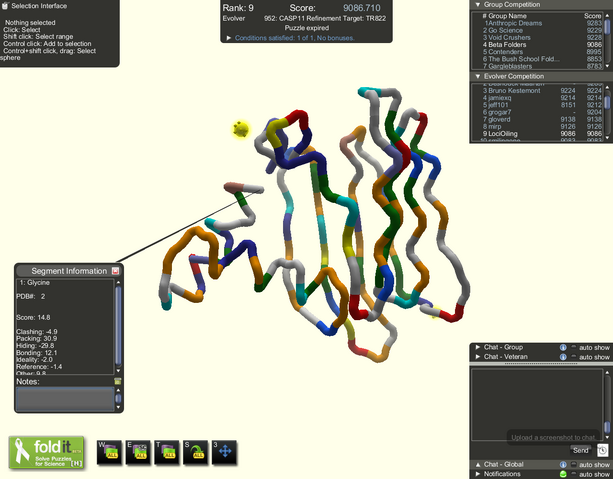Click the Wiggle Sidechains tool icon (T)
This screenshot has width=613, height=479.
pyautogui.click(x=167, y=452)
